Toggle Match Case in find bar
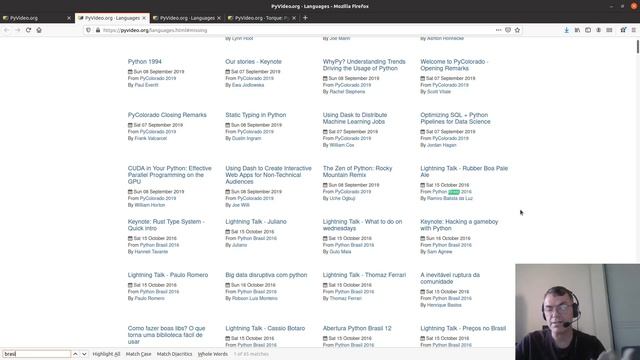Viewport: 640px width, 360px height. (138, 354)
